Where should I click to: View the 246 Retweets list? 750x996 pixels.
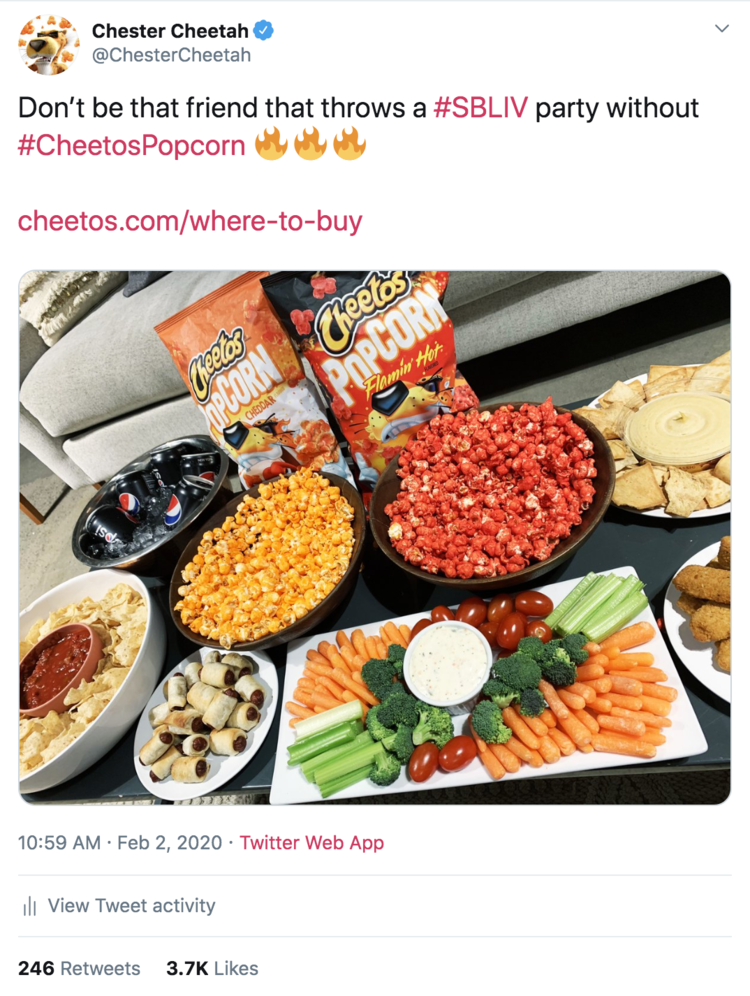coord(79,968)
